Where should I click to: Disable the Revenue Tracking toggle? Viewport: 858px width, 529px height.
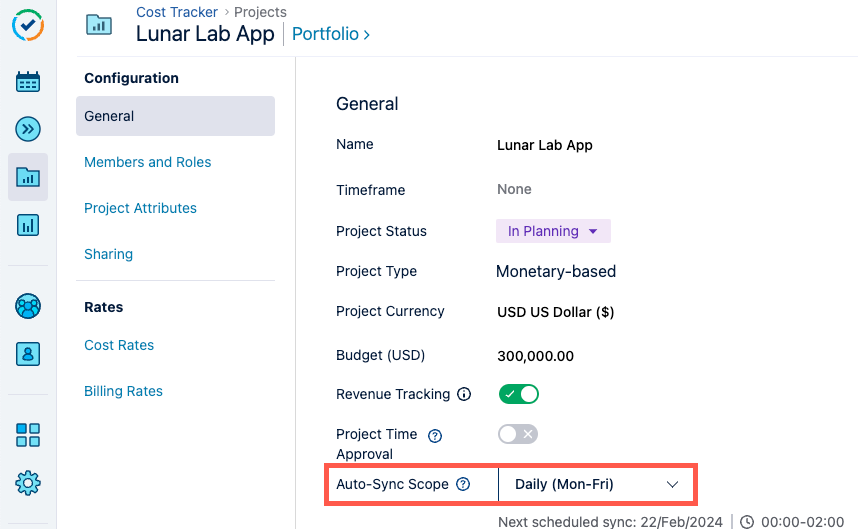pos(518,394)
